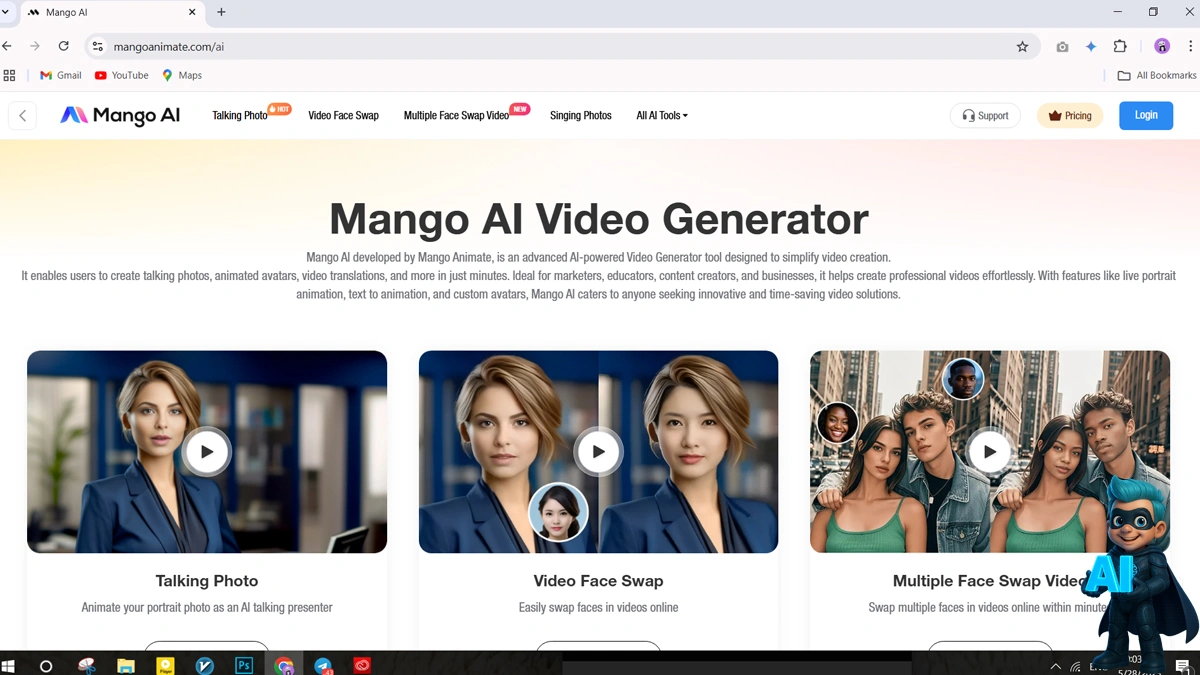Play the Talking Photo preview video

(x=207, y=451)
